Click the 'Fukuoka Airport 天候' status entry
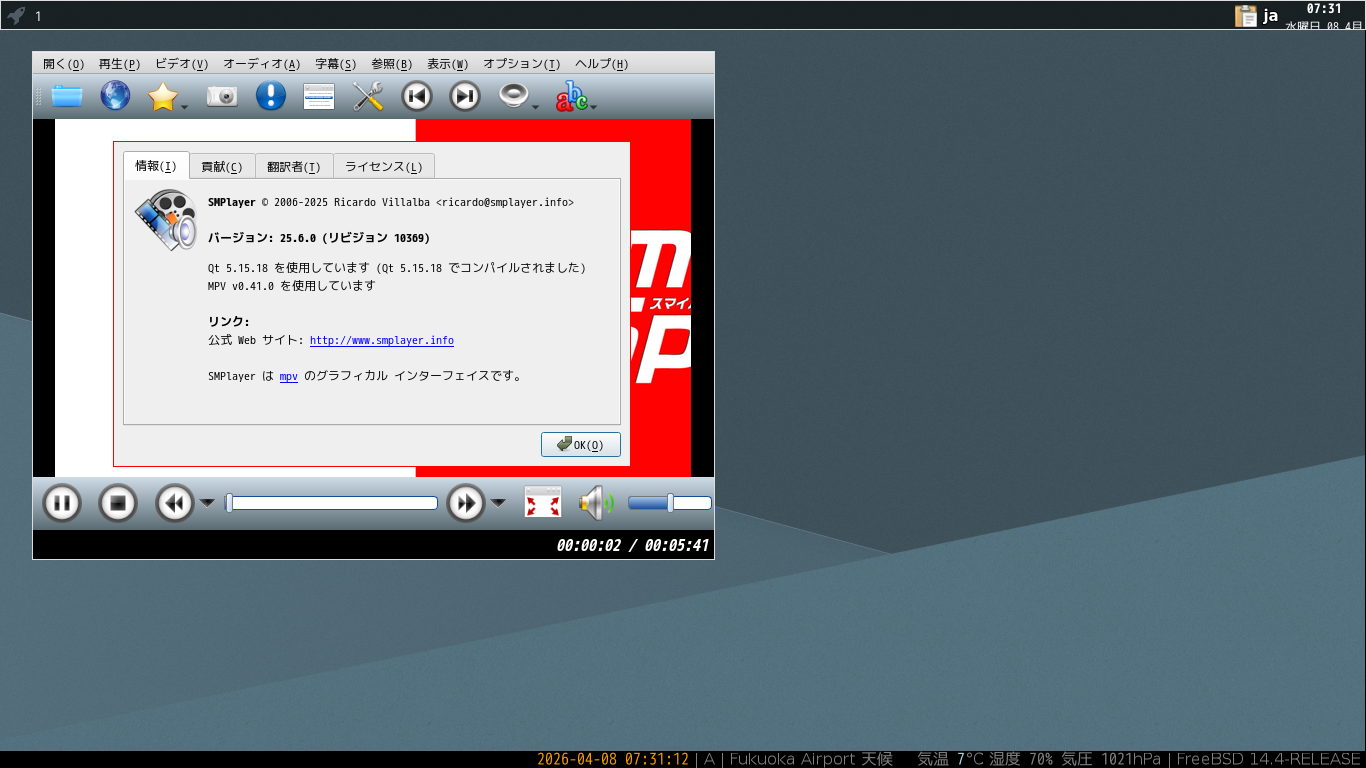Screen dimensions: 1366x768 [x=811, y=759]
